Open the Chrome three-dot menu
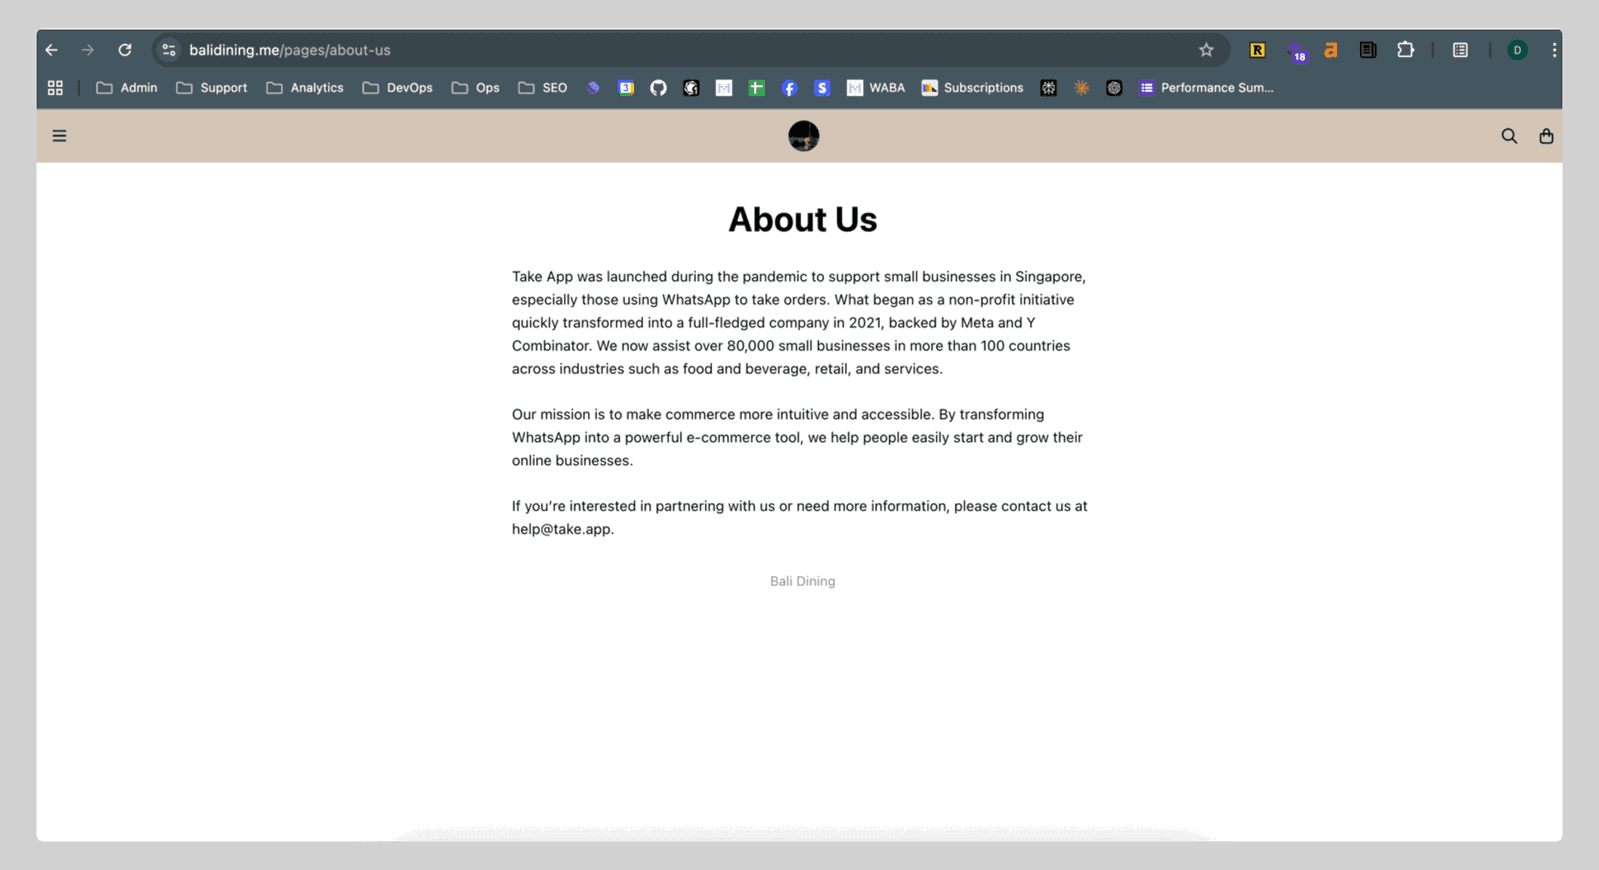 pyautogui.click(x=1554, y=50)
